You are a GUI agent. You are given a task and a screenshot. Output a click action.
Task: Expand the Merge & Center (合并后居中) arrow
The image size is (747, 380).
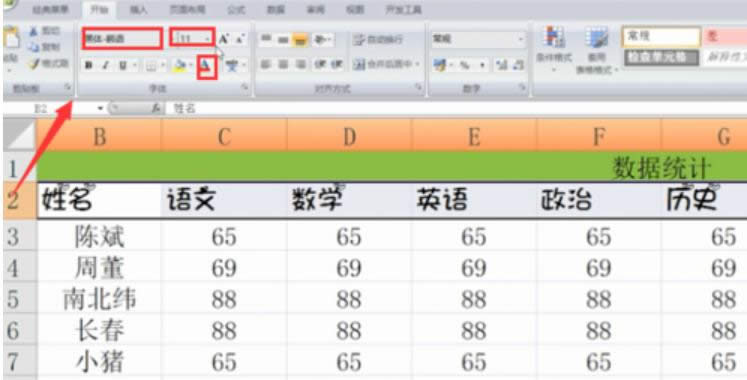pyautogui.click(x=418, y=64)
